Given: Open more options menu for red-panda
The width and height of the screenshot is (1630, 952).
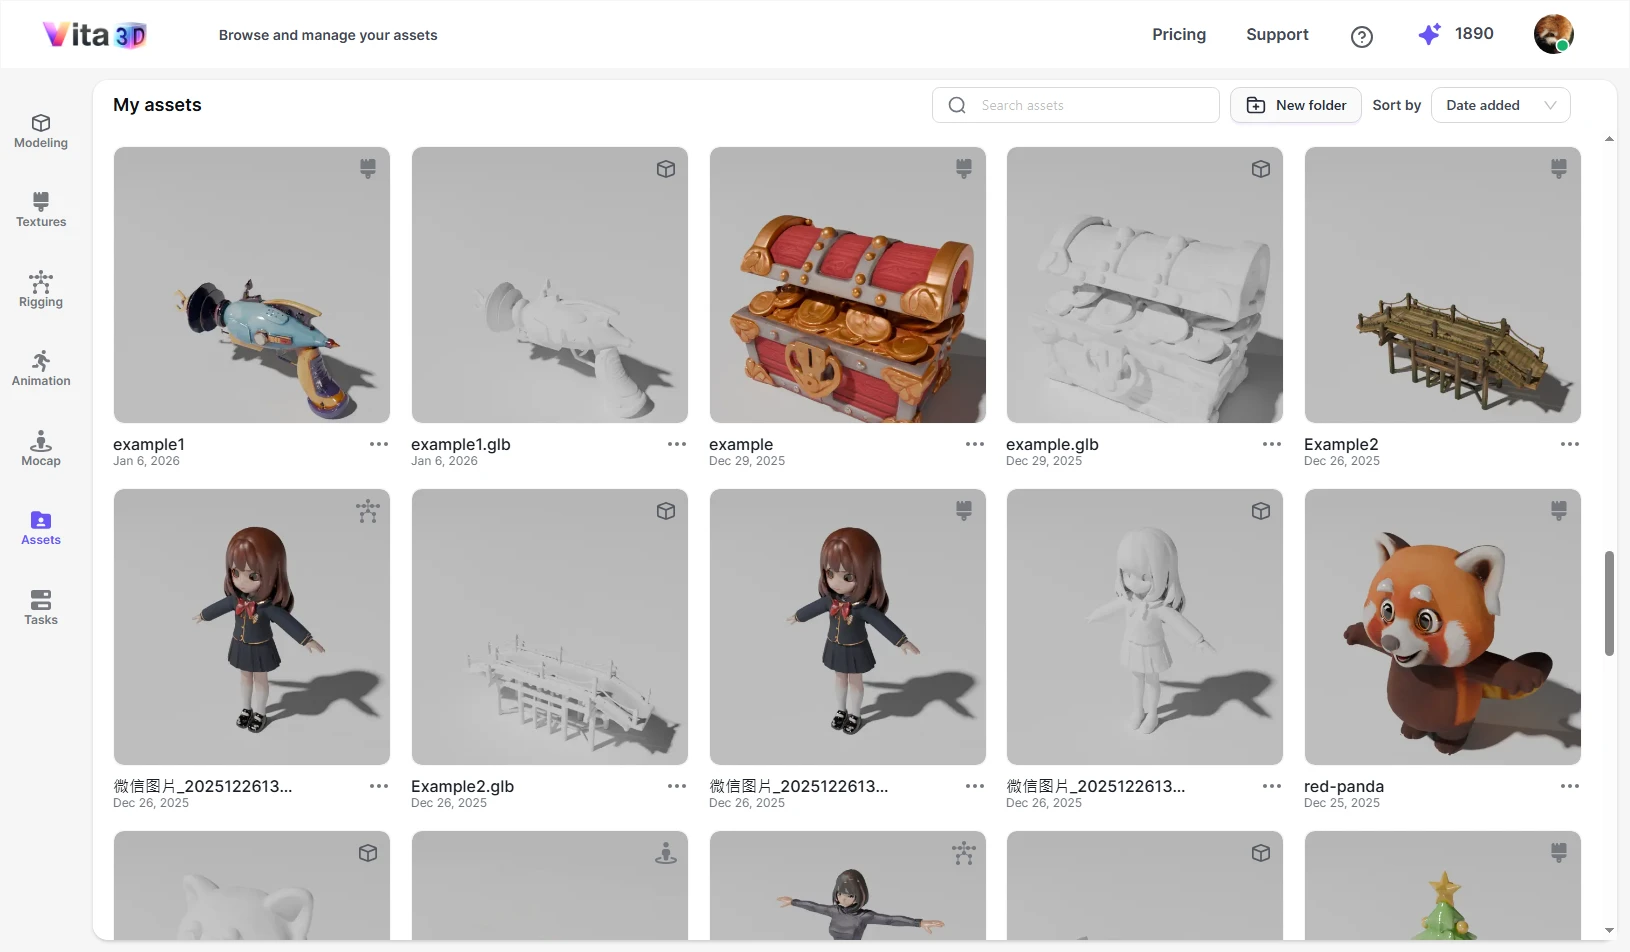Looking at the screenshot, I should tap(1569, 786).
